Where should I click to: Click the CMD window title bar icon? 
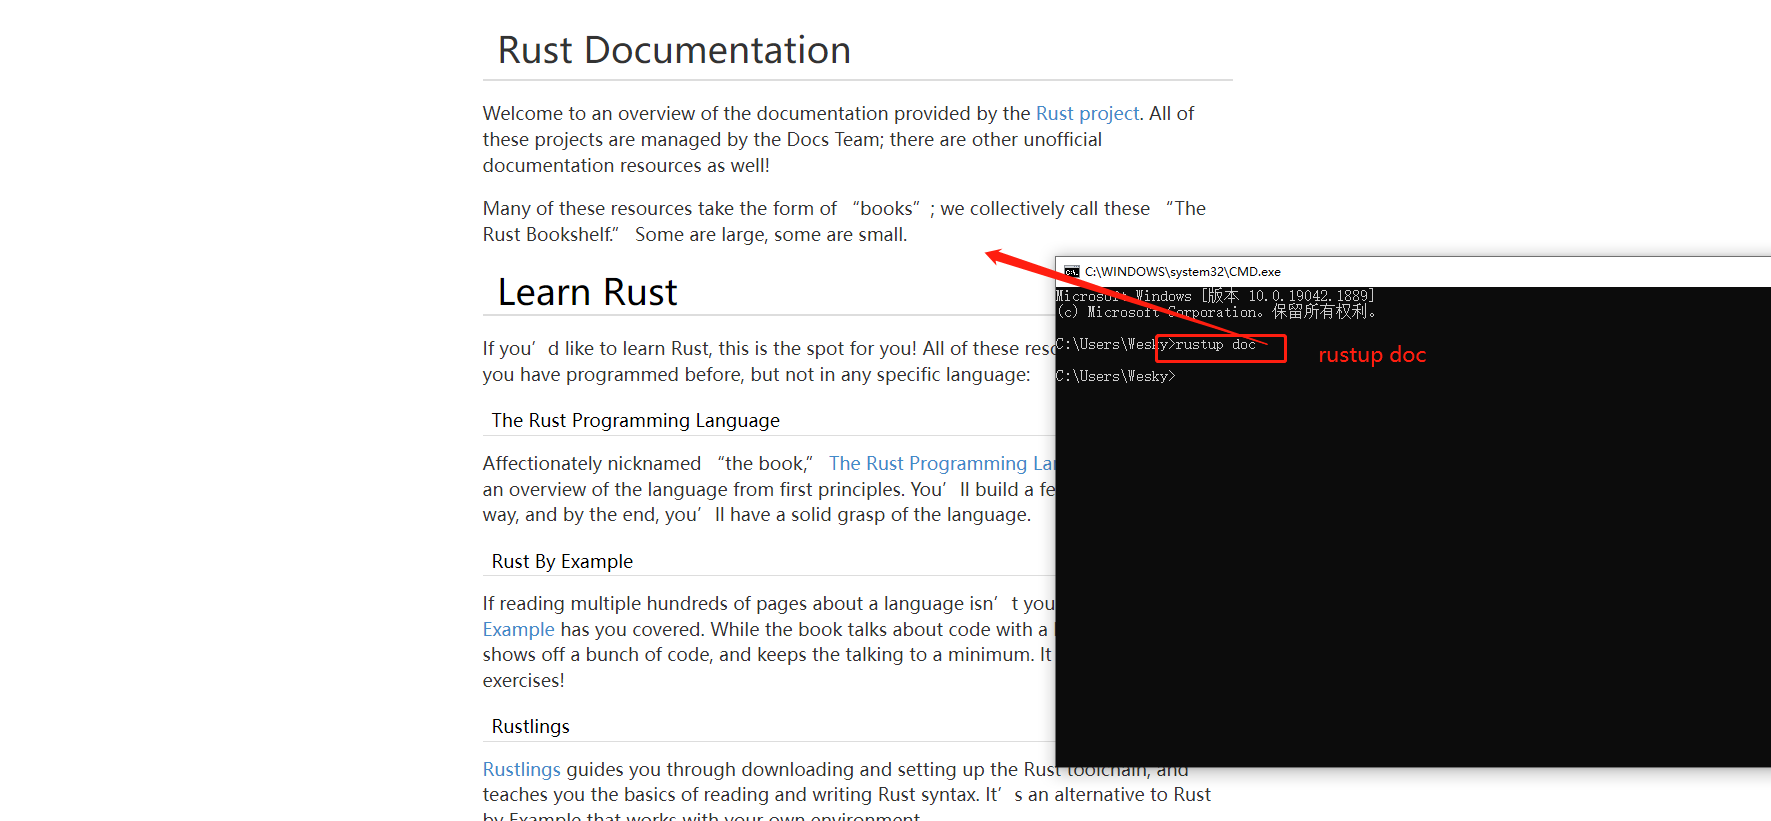[1072, 272]
